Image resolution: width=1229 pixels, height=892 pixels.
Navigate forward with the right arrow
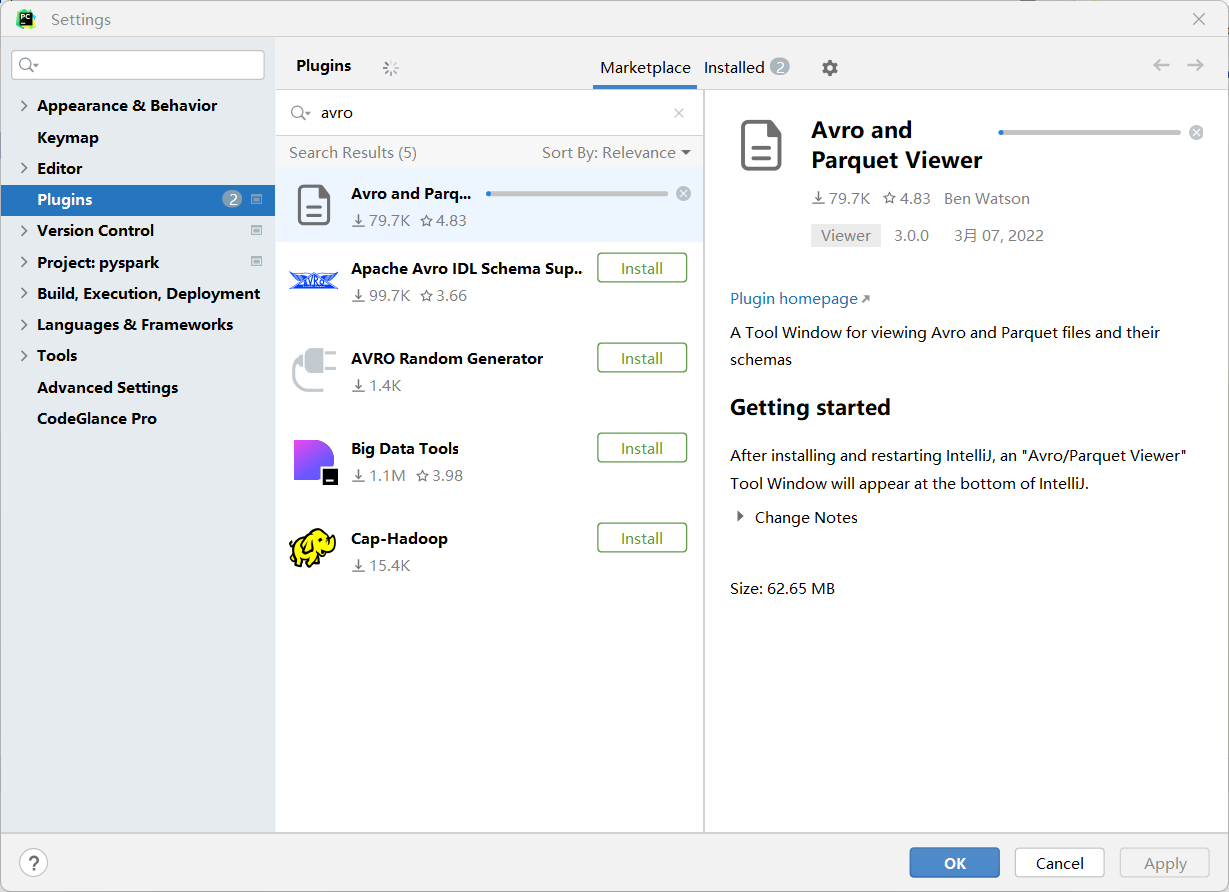[1195, 65]
